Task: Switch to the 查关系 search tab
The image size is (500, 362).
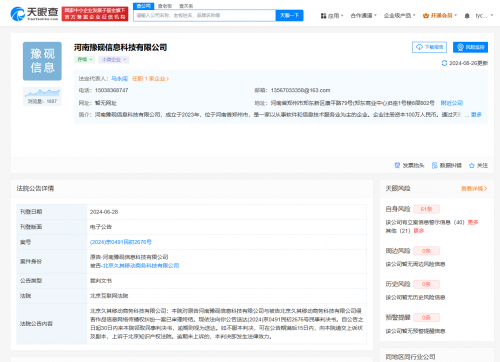Action: point(186,6)
